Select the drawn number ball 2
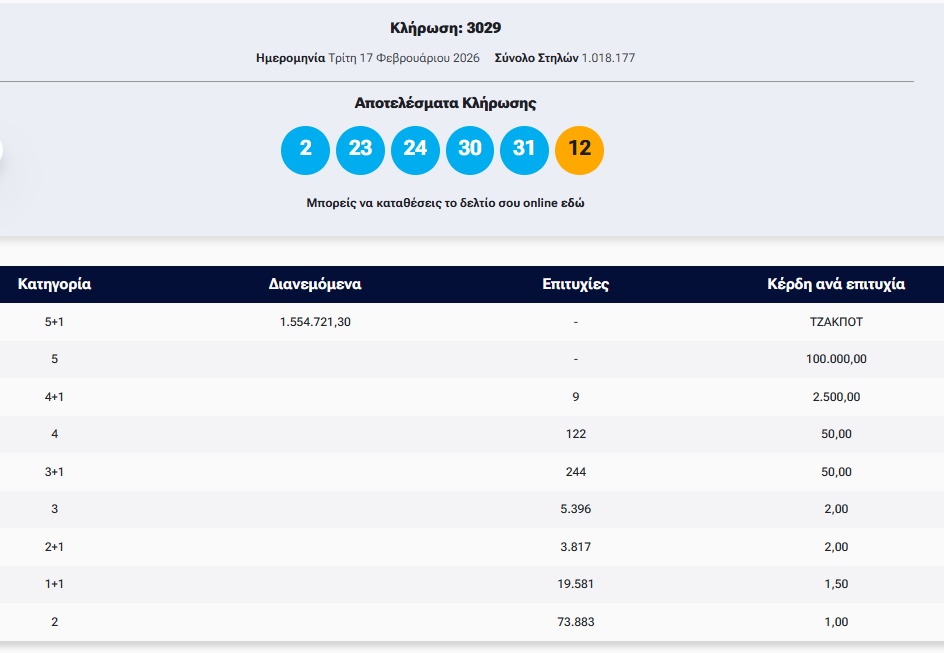 pos(305,149)
